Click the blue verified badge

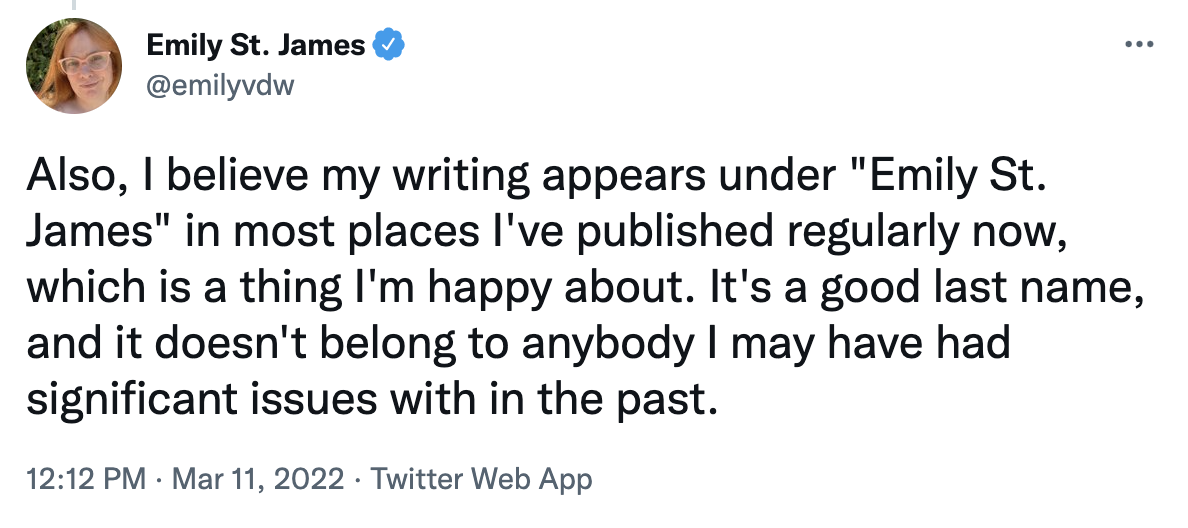(388, 46)
